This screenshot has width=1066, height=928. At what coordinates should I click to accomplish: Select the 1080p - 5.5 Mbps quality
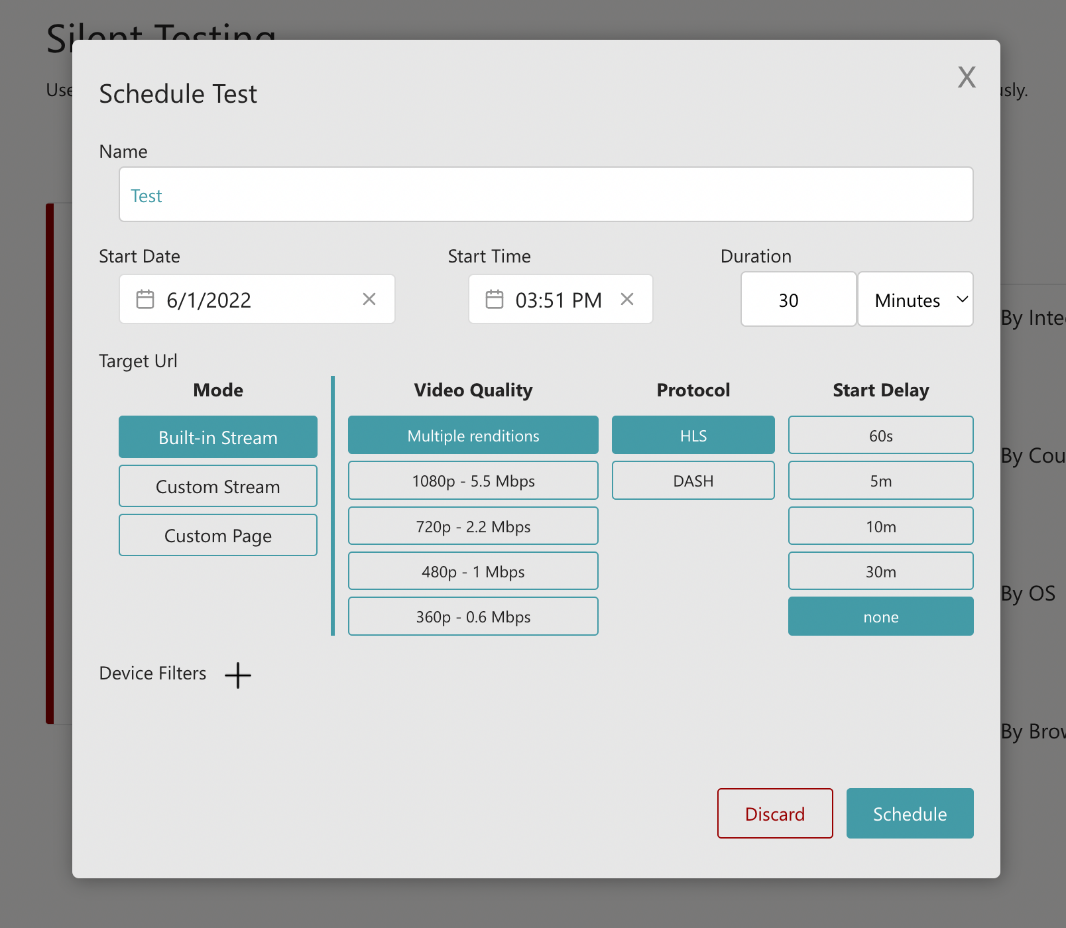pyautogui.click(x=472, y=480)
